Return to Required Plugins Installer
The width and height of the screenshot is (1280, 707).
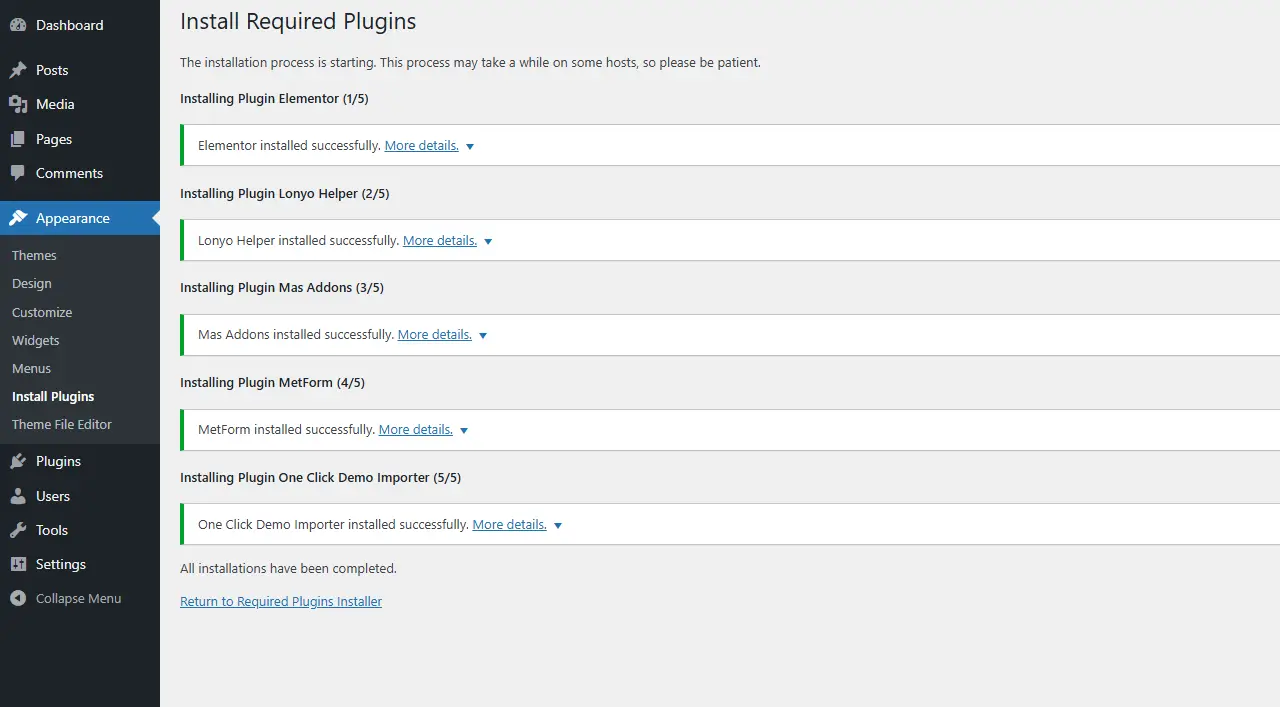tap(281, 601)
